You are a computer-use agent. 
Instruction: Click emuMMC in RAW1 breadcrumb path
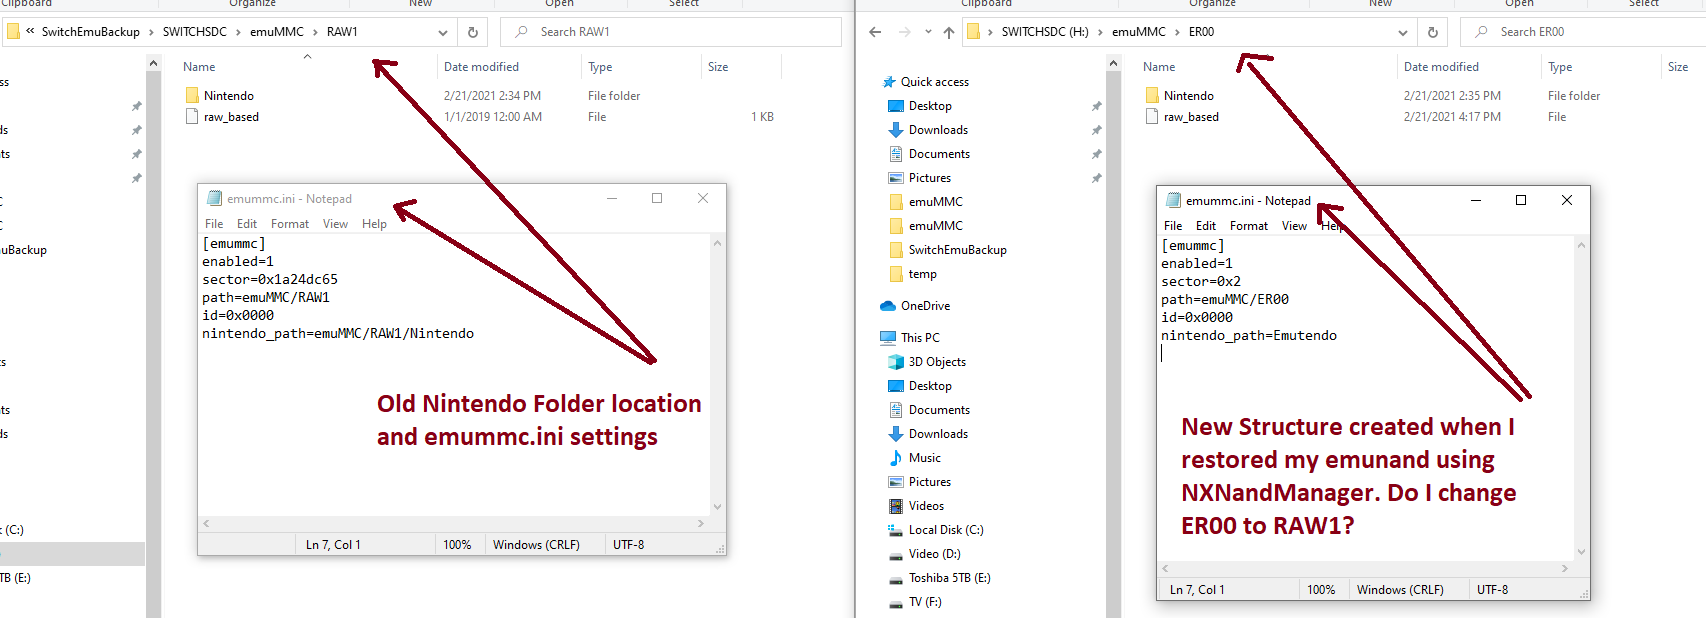[x=277, y=32]
